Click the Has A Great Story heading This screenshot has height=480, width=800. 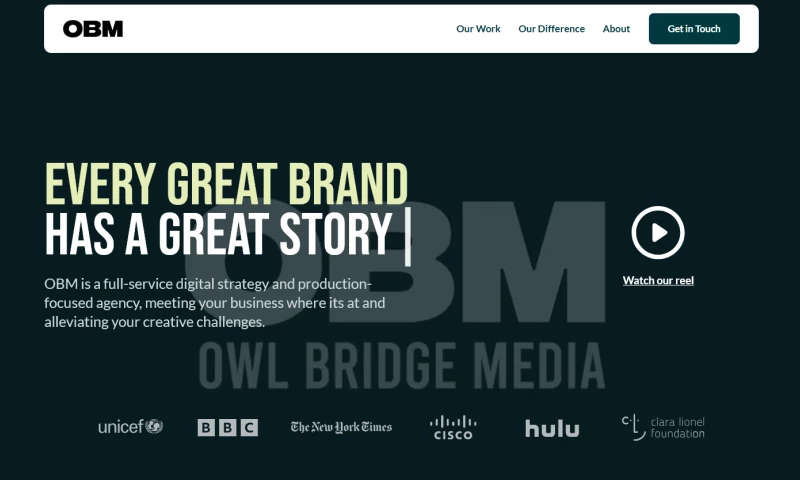[x=218, y=234]
